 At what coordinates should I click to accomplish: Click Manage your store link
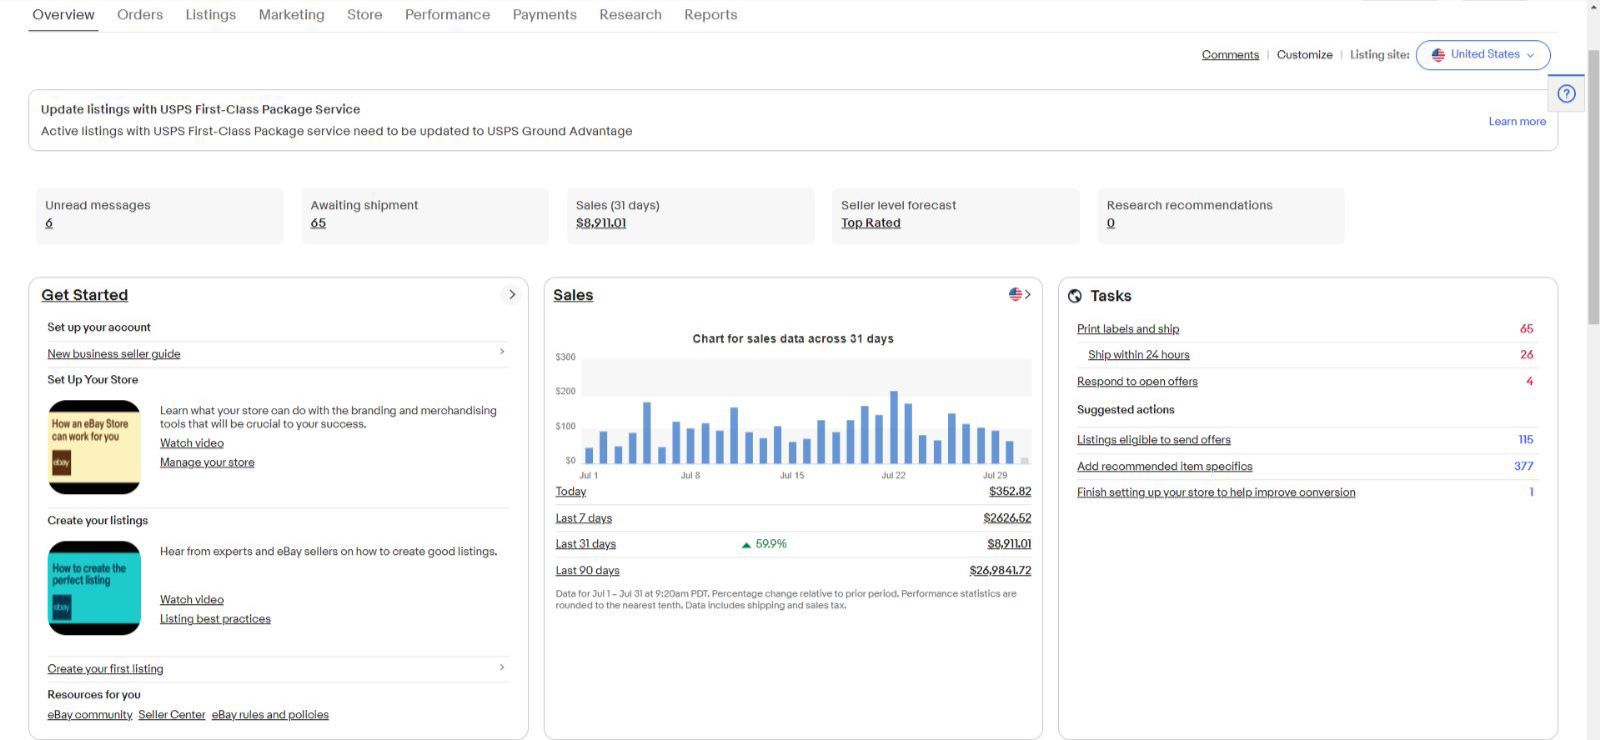[x=207, y=462]
